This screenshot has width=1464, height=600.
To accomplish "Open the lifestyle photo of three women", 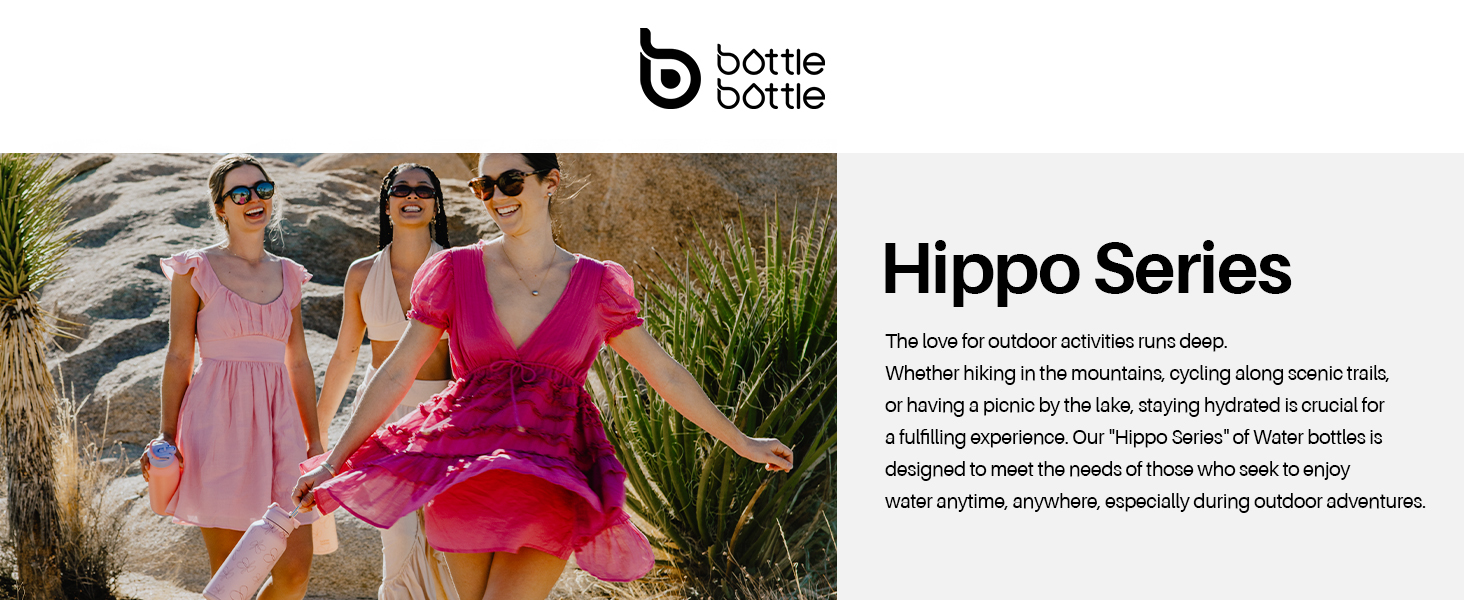I will pyautogui.click(x=418, y=376).
